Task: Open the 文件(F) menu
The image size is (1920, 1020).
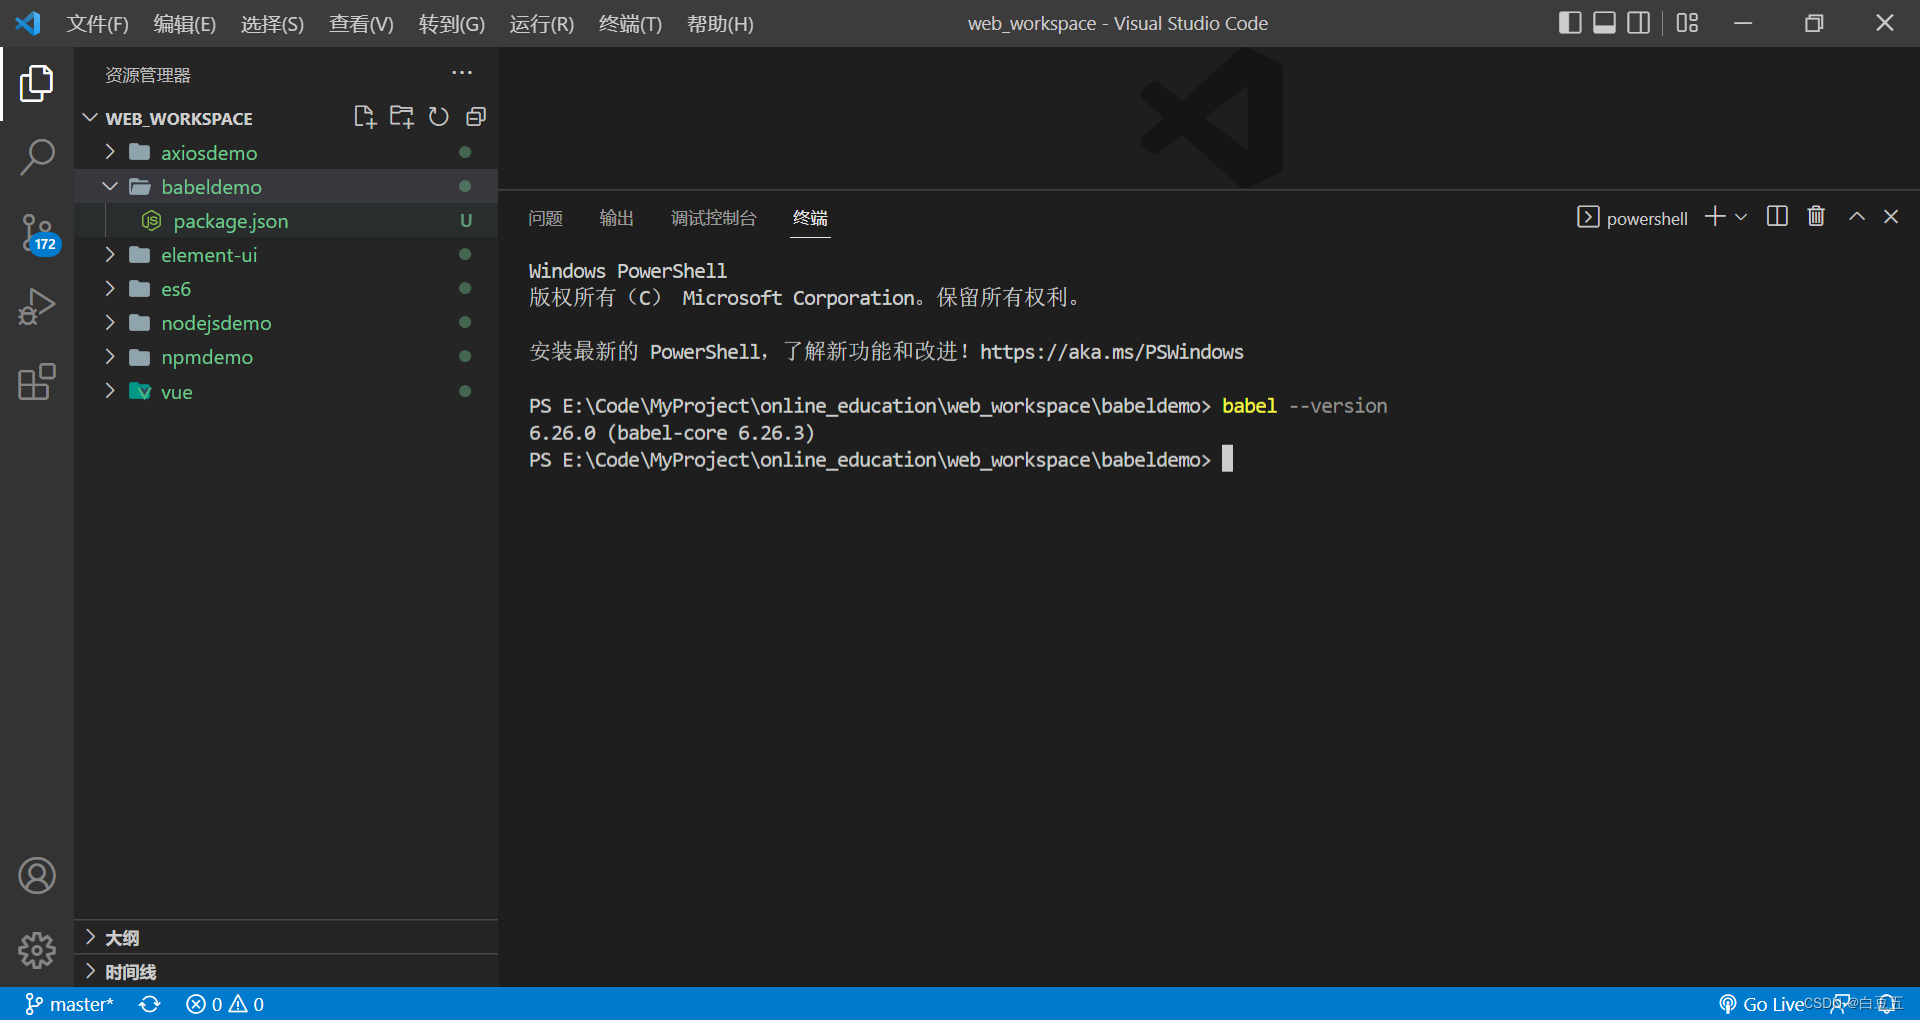Action: (97, 24)
